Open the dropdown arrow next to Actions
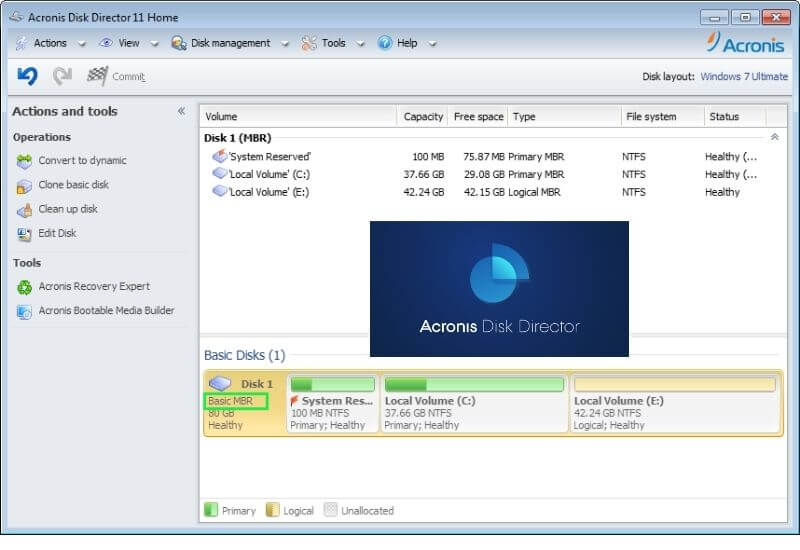The image size is (800, 550). pyautogui.click(x=82, y=44)
